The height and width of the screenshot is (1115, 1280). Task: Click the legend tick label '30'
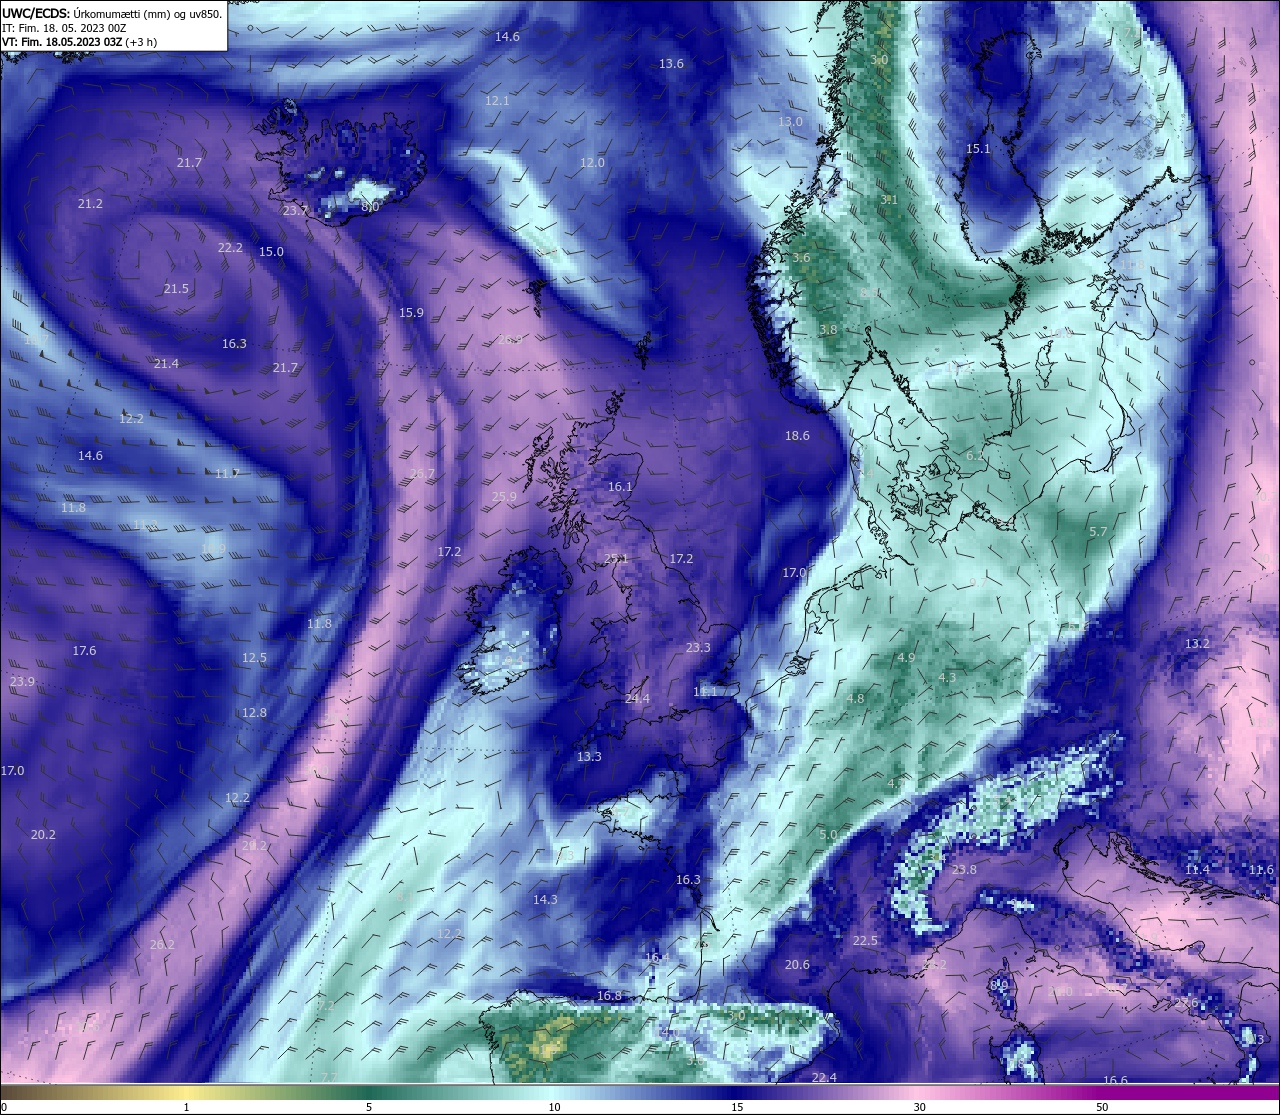tap(919, 1107)
